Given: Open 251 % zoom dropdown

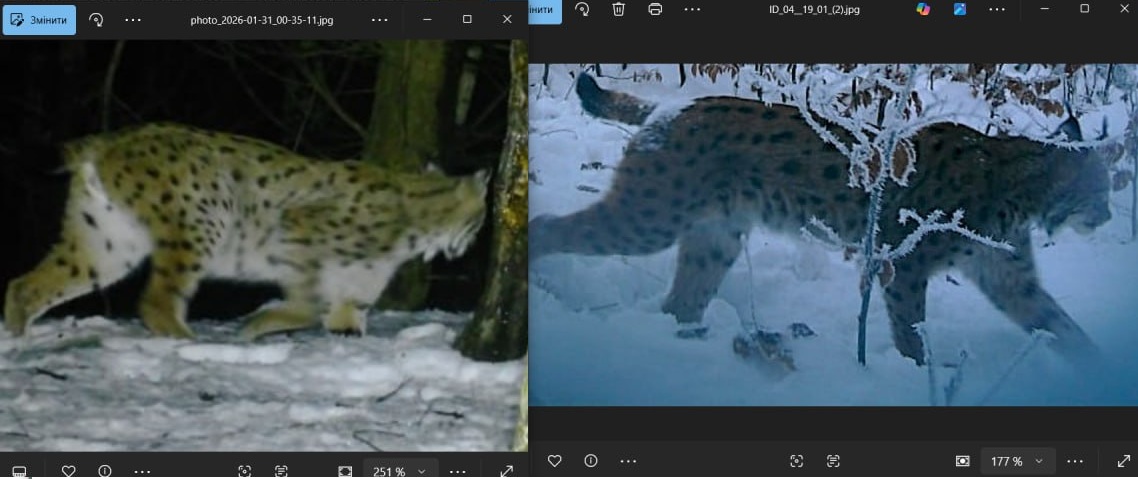Looking at the screenshot, I should tap(400, 471).
